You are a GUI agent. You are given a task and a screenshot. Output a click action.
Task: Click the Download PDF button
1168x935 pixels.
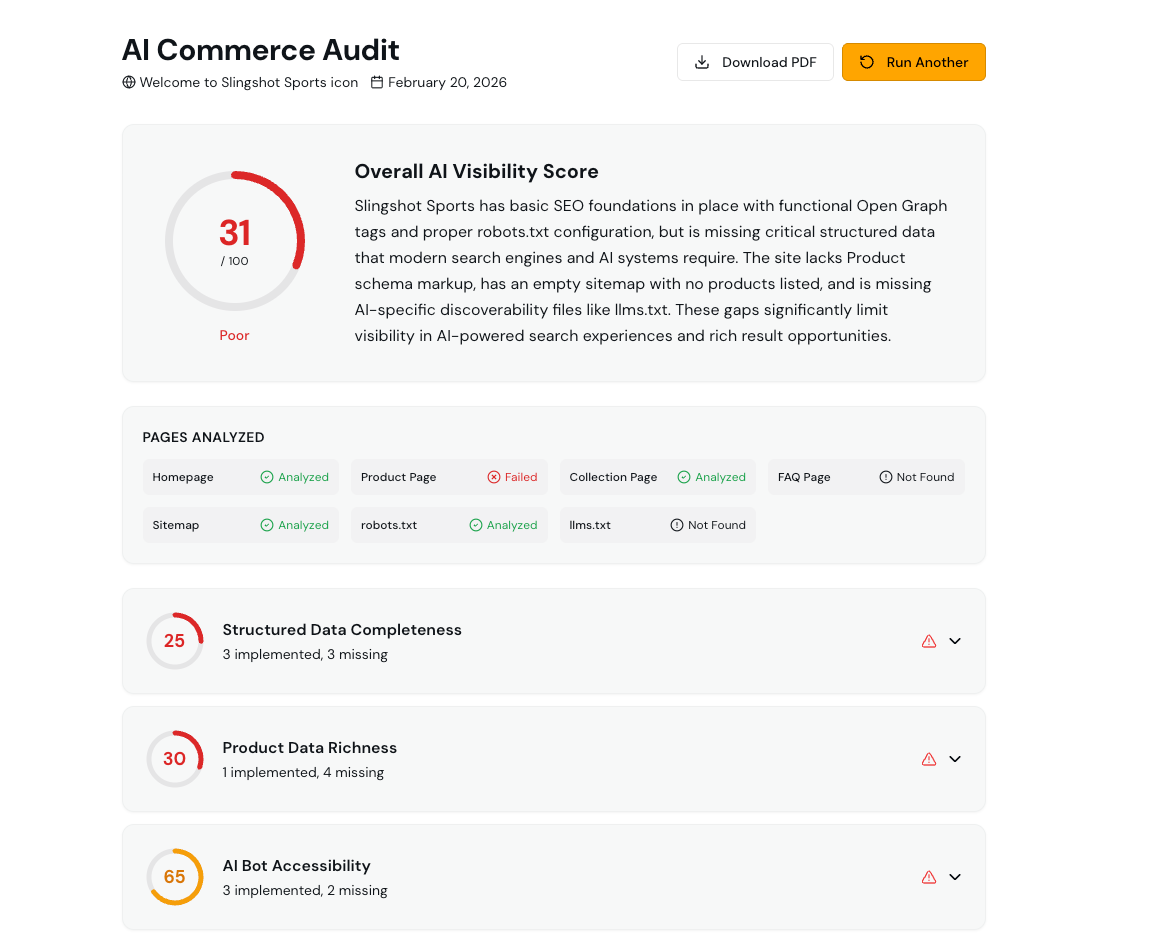click(x=755, y=61)
